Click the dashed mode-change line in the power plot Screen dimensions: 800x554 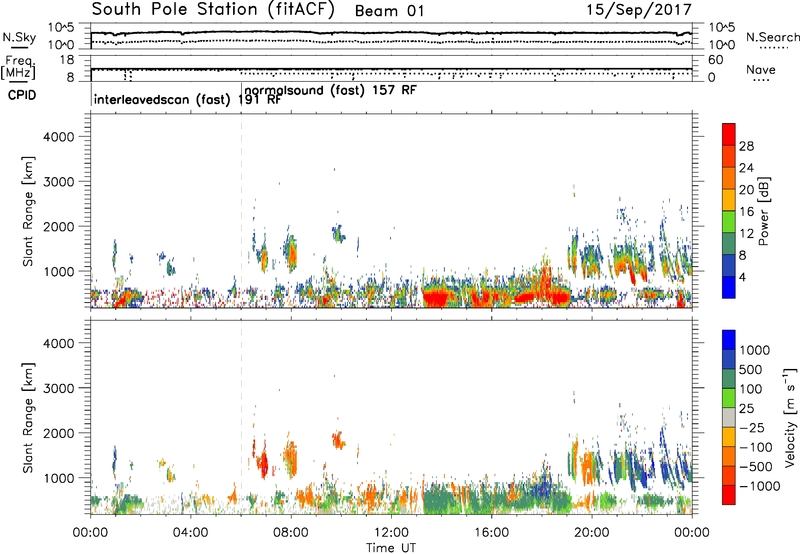pyautogui.click(x=241, y=210)
